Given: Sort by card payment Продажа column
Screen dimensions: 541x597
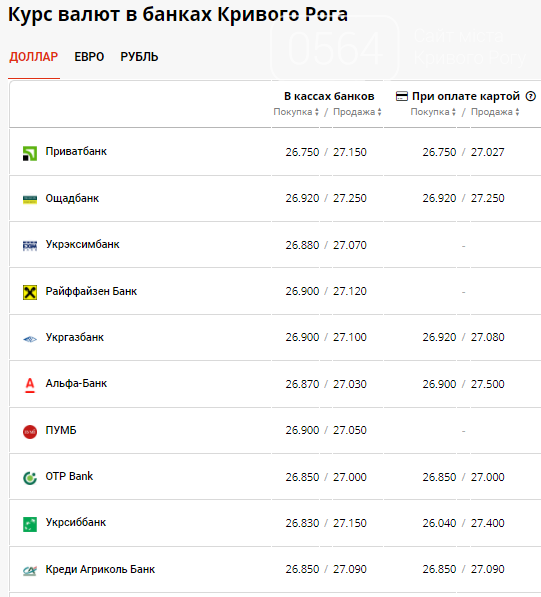Looking at the screenshot, I should click(x=495, y=112).
